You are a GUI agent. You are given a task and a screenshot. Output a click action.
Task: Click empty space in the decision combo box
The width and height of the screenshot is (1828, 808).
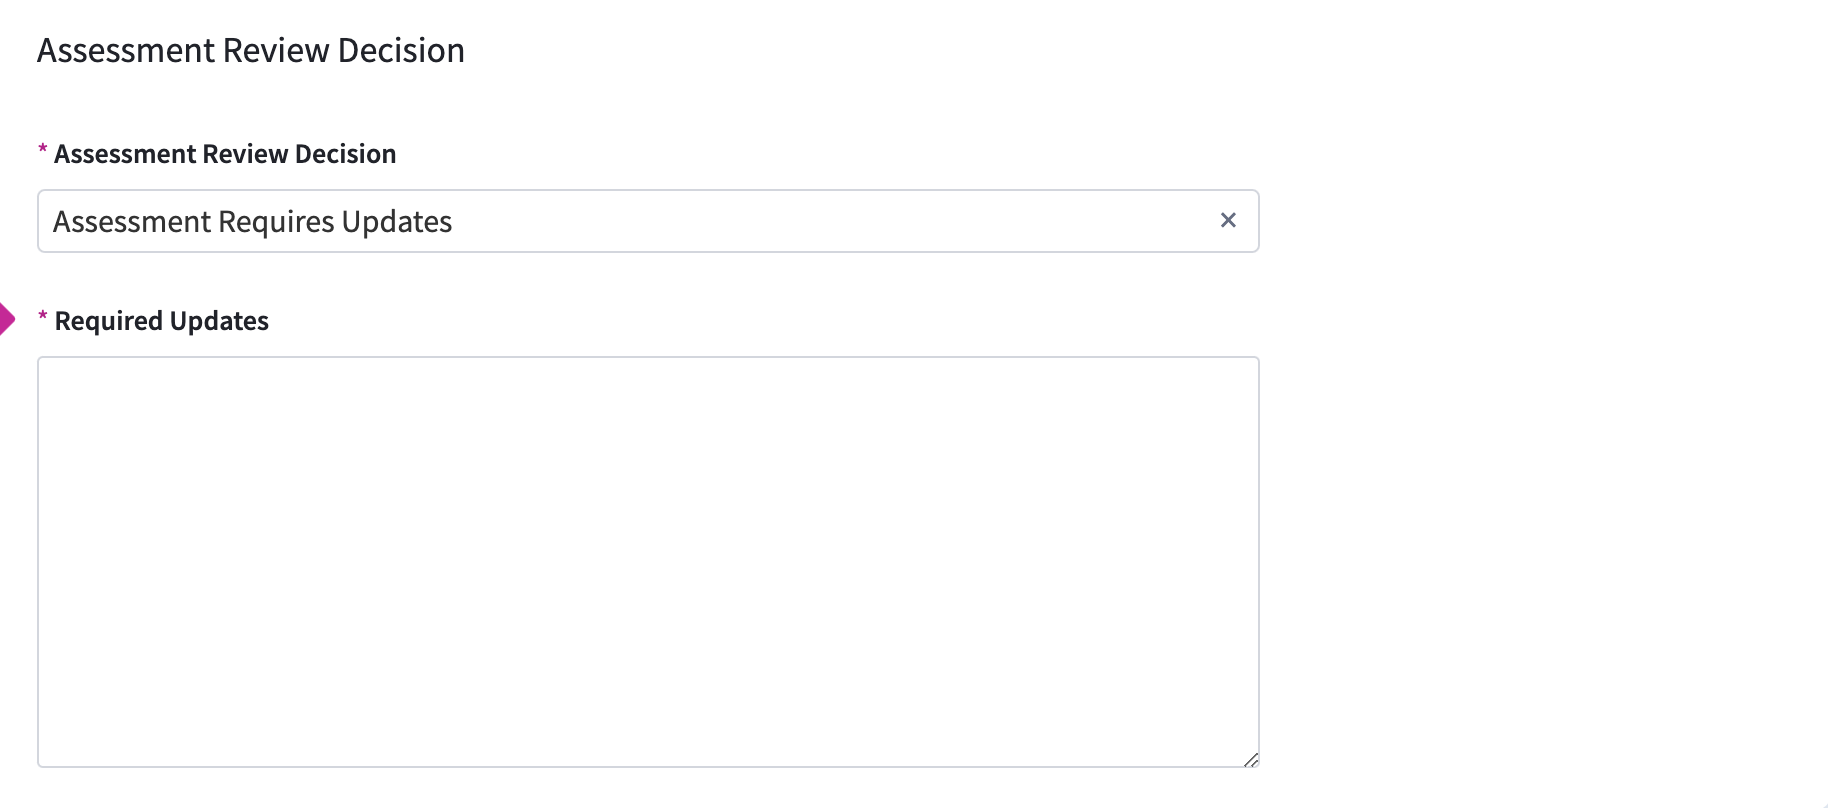(x=850, y=221)
